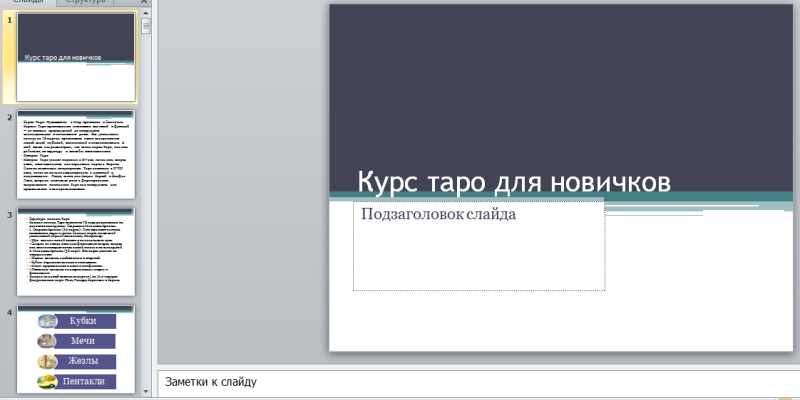Click the scroll up arrow in the thumbnail panel
Screen dimensions: 800x400
[147, 14]
